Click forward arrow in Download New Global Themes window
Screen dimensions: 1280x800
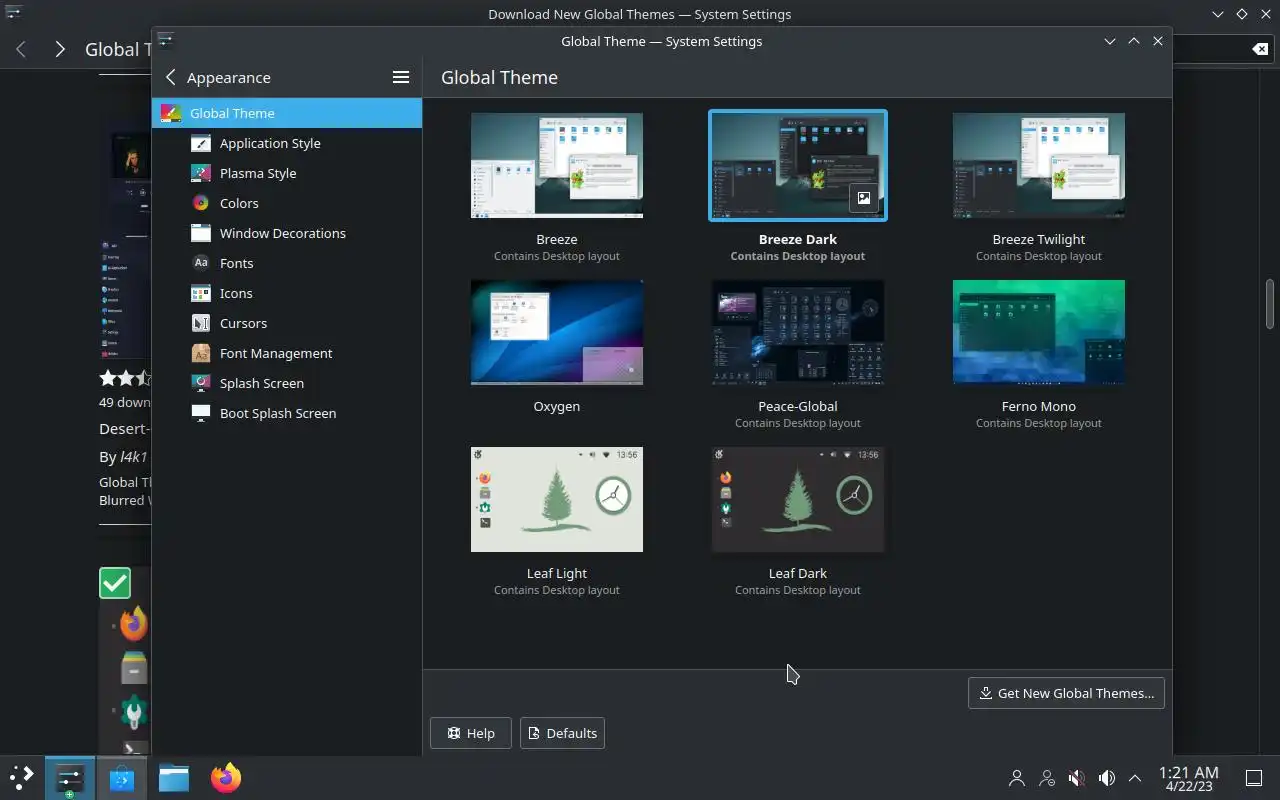[60, 49]
